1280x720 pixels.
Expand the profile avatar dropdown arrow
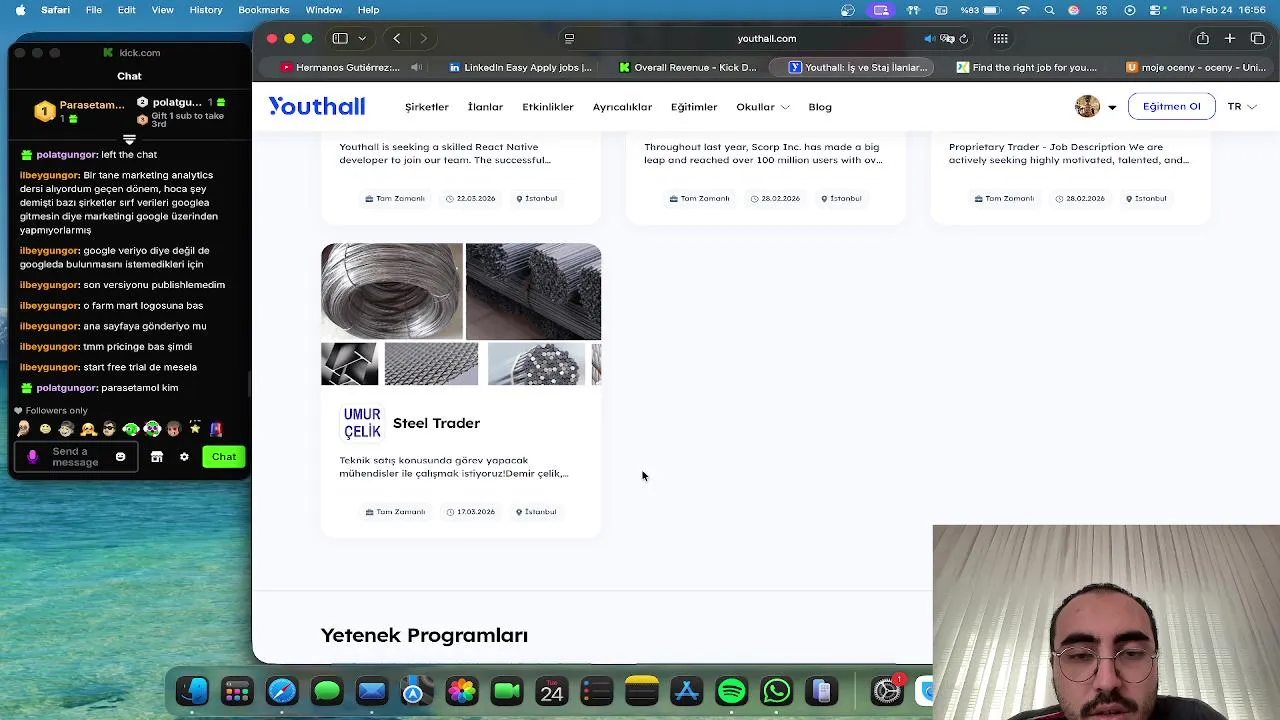[1112, 107]
